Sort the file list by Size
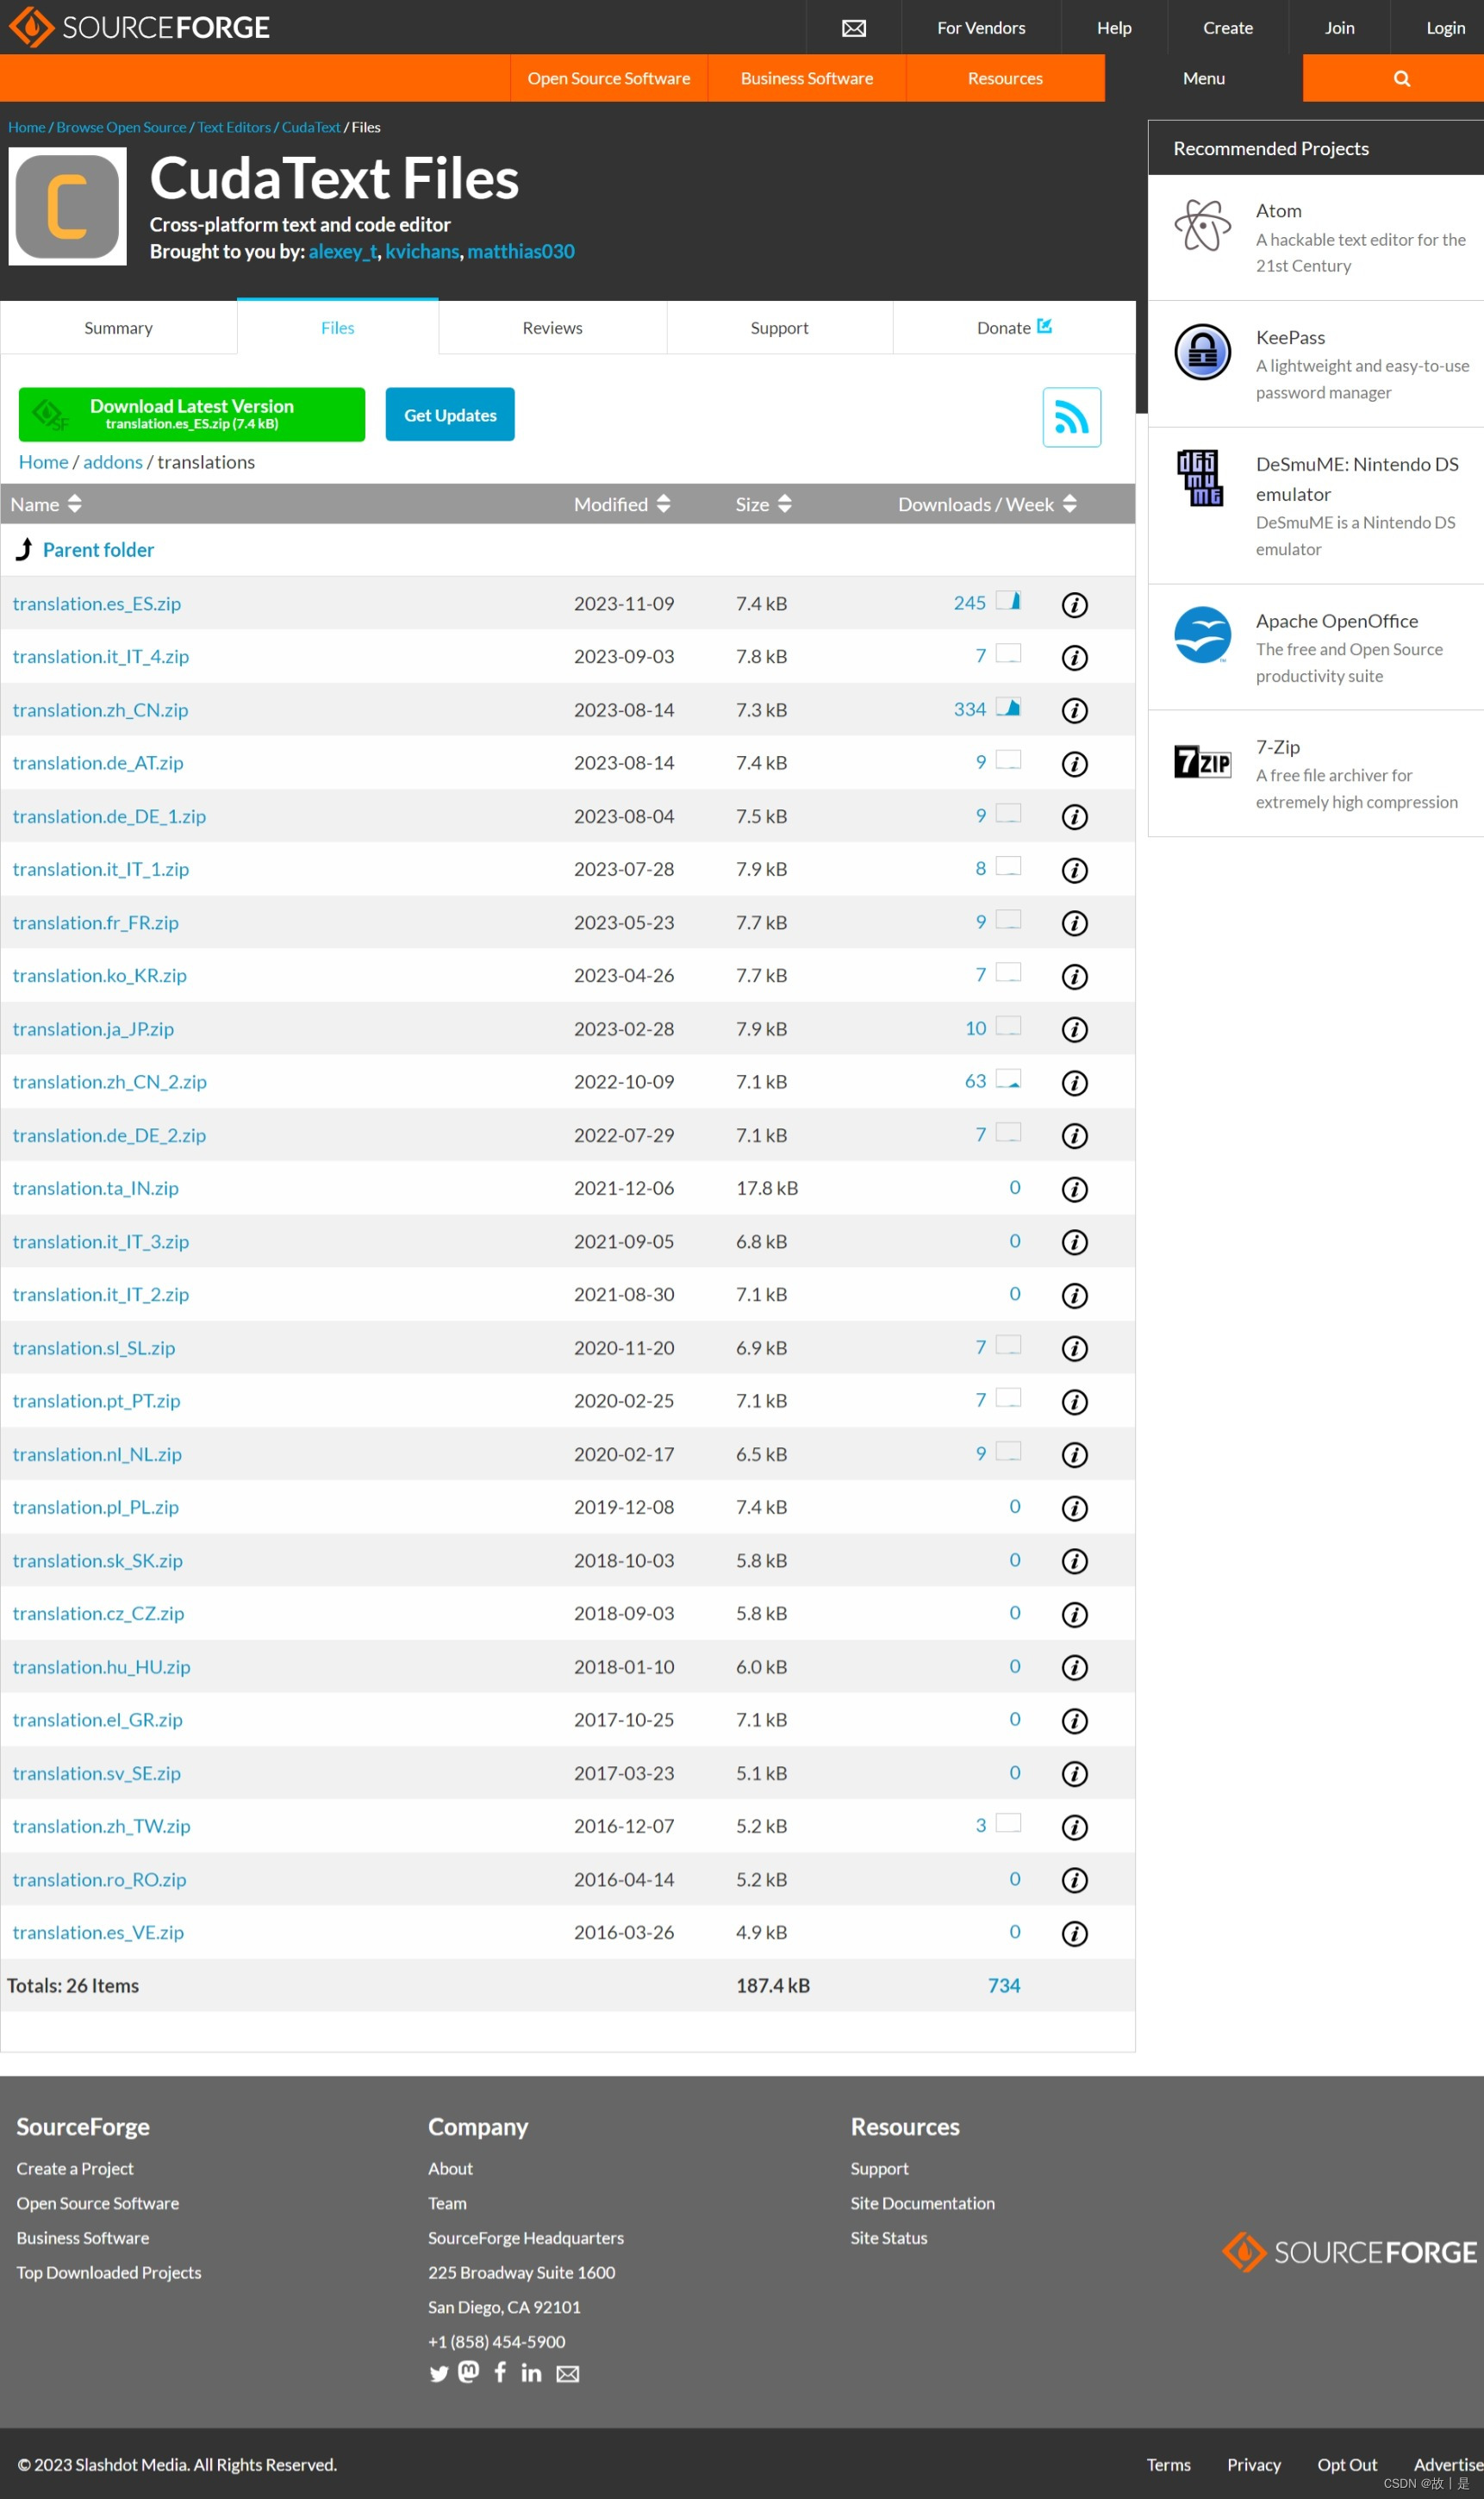Viewport: 1484px width, 2499px height. click(763, 504)
